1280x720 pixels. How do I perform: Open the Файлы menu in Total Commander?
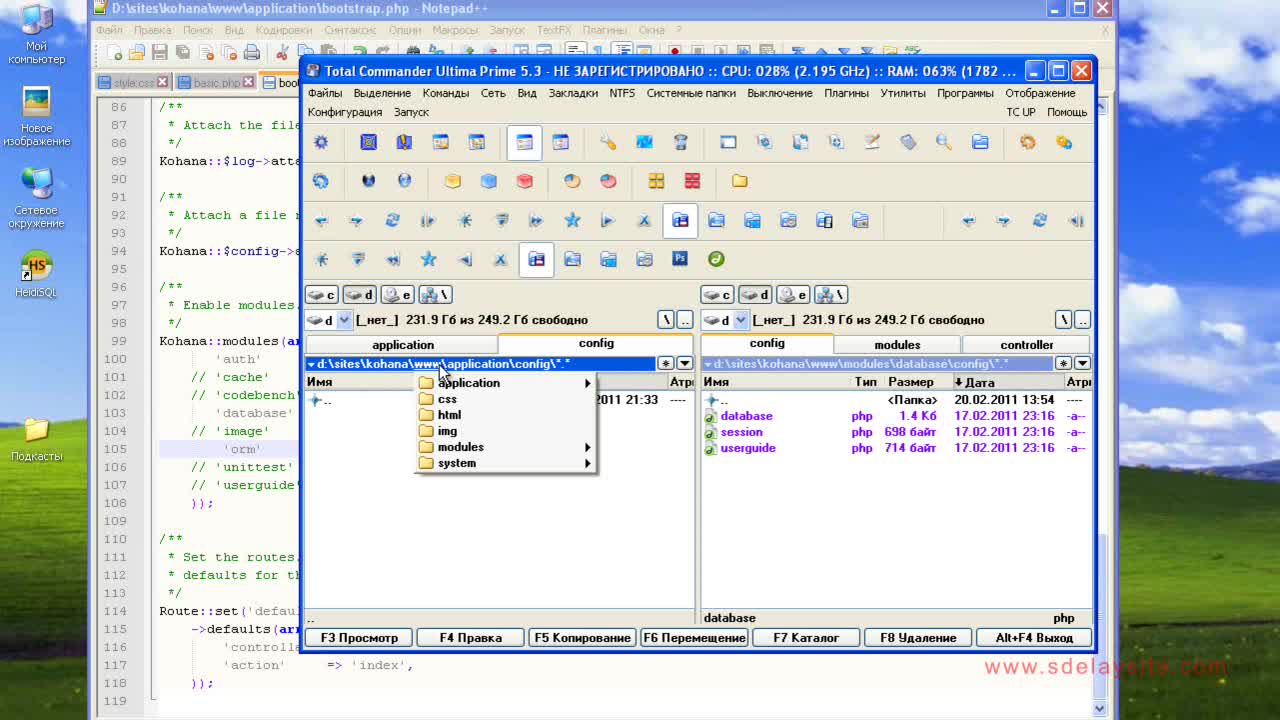click(325, 93)
